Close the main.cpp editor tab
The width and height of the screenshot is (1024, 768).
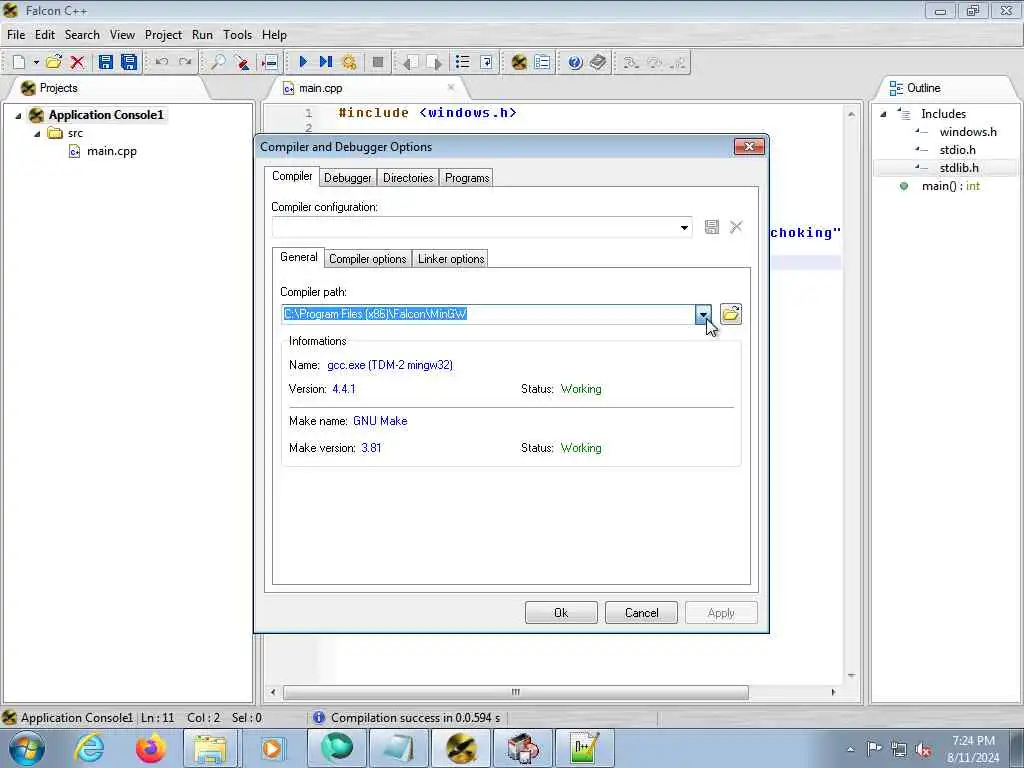tap(451, 87)
